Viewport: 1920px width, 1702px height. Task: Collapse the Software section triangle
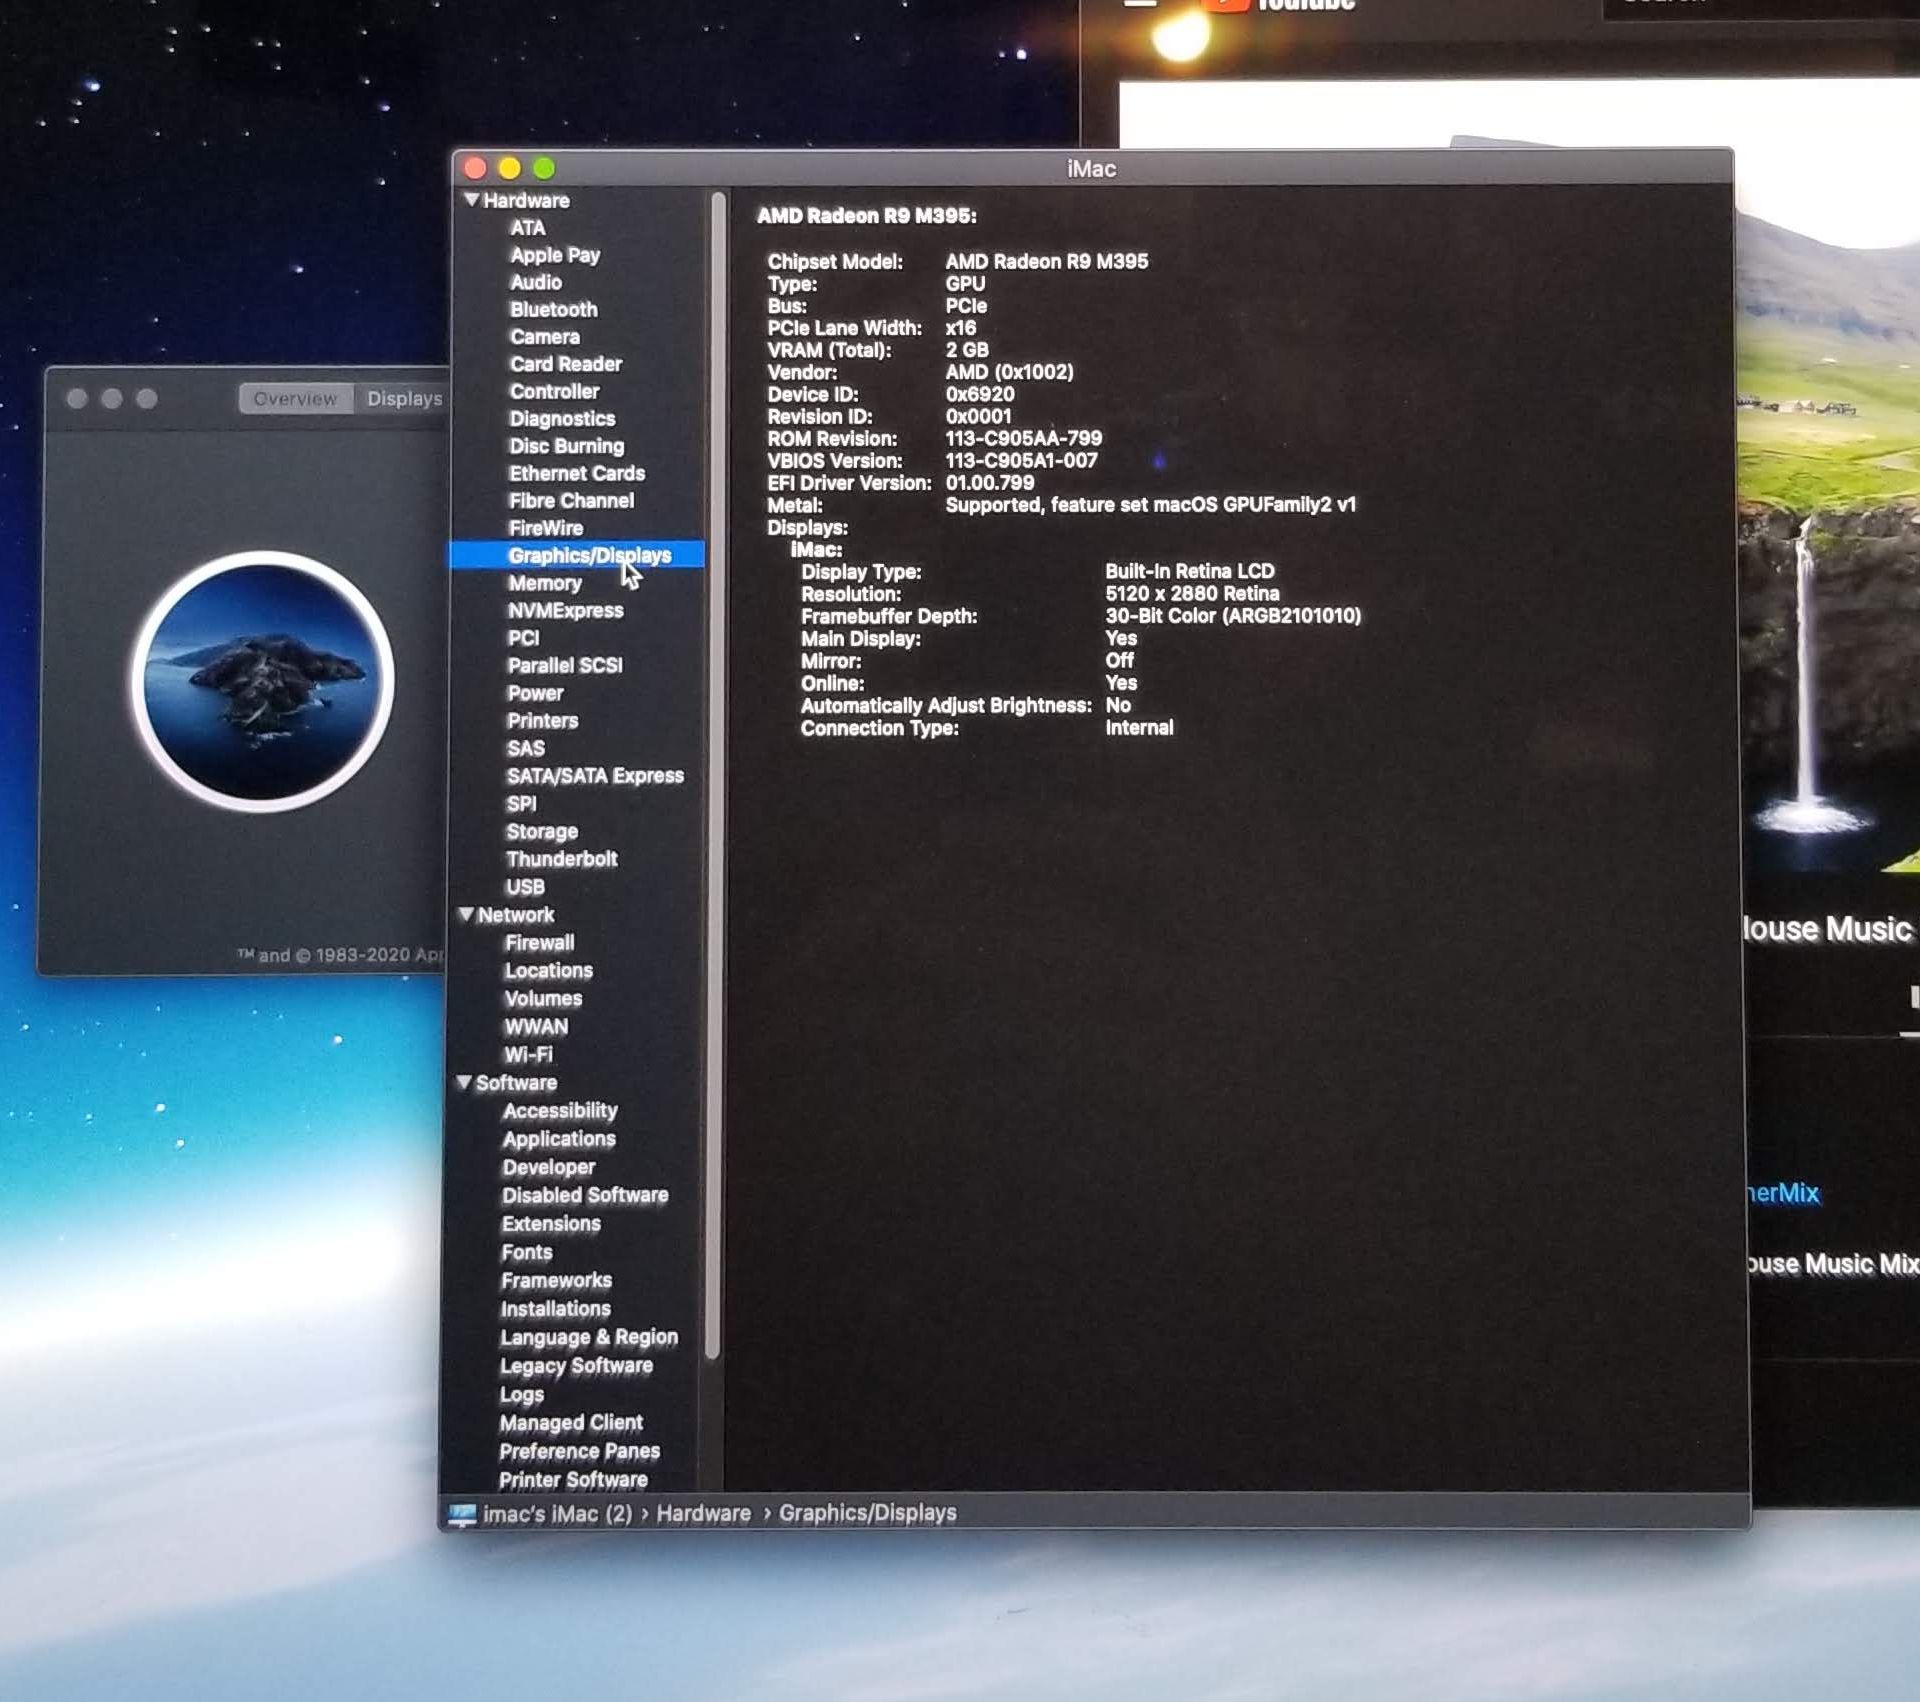pos(464,1082)
